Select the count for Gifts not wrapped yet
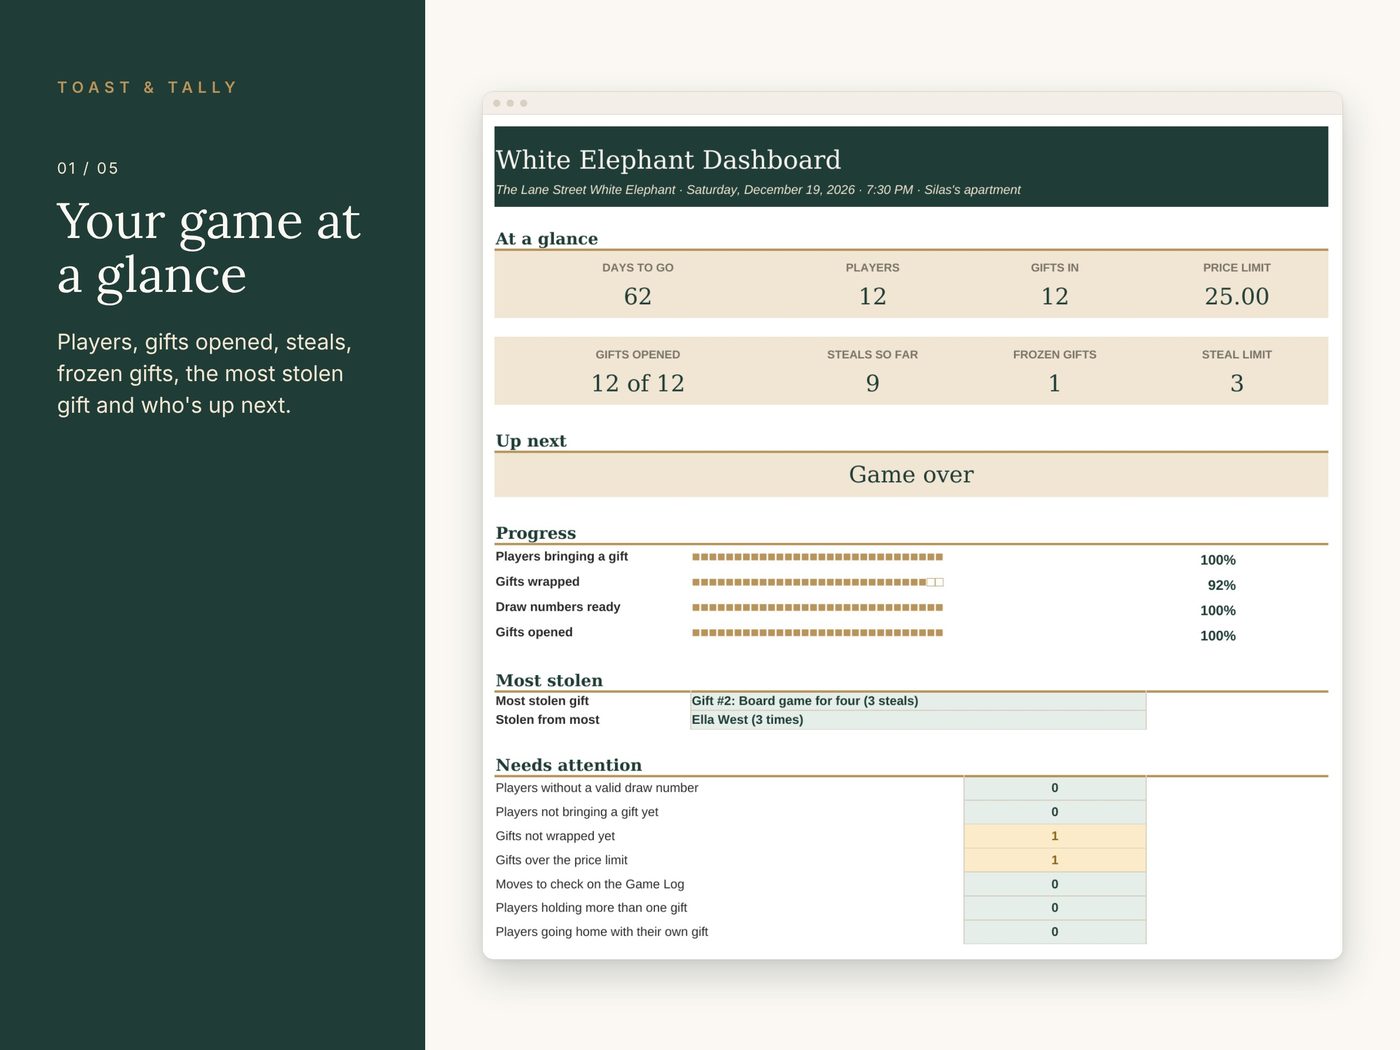The width and height of the screenshot is (1400, 1050). click(x=1055, y=836)
